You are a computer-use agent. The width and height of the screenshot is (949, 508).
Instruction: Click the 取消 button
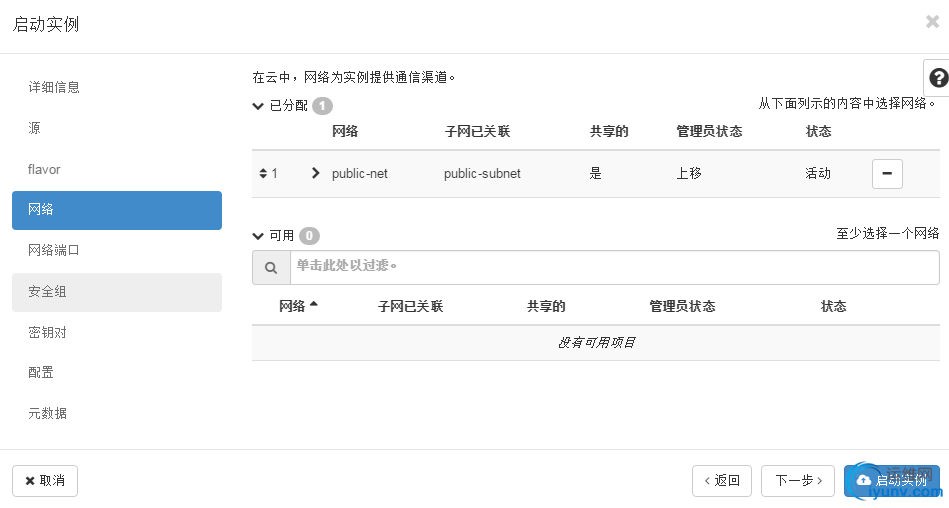click(45, 481)
